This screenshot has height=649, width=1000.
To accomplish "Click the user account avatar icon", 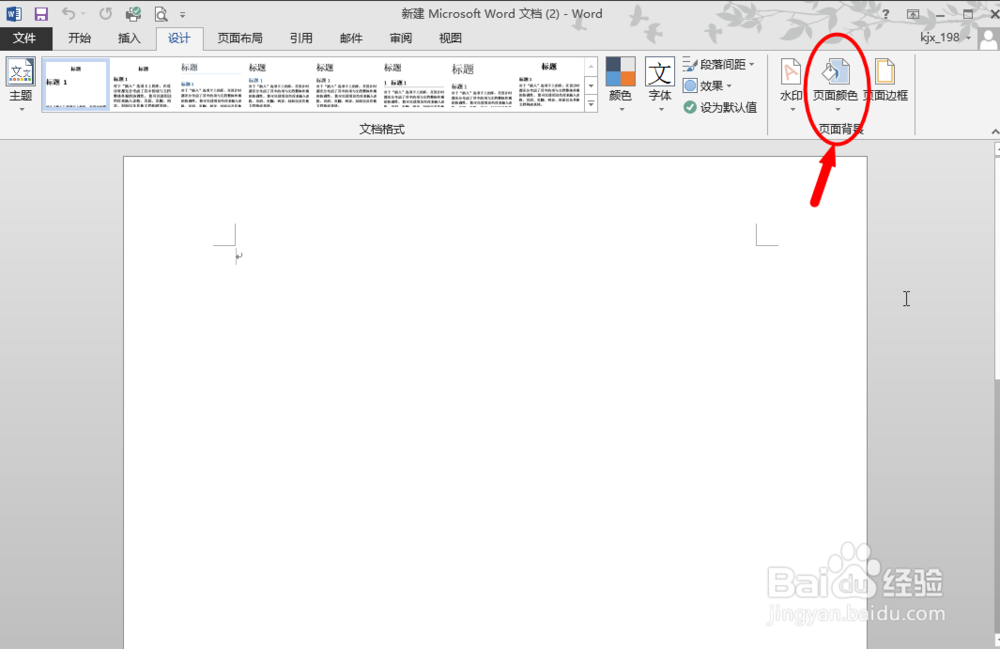I will pos(989,39).
